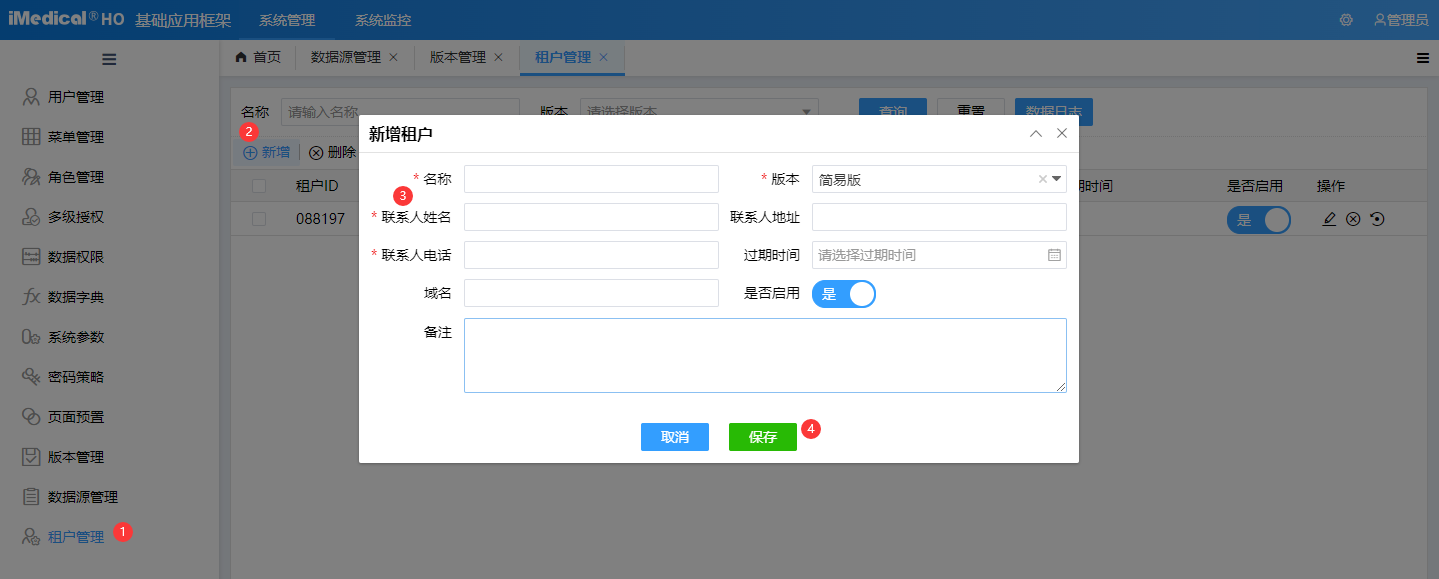
Task: Open the 版本 filter dropdown in search bar
Action: tap(808, 112)
